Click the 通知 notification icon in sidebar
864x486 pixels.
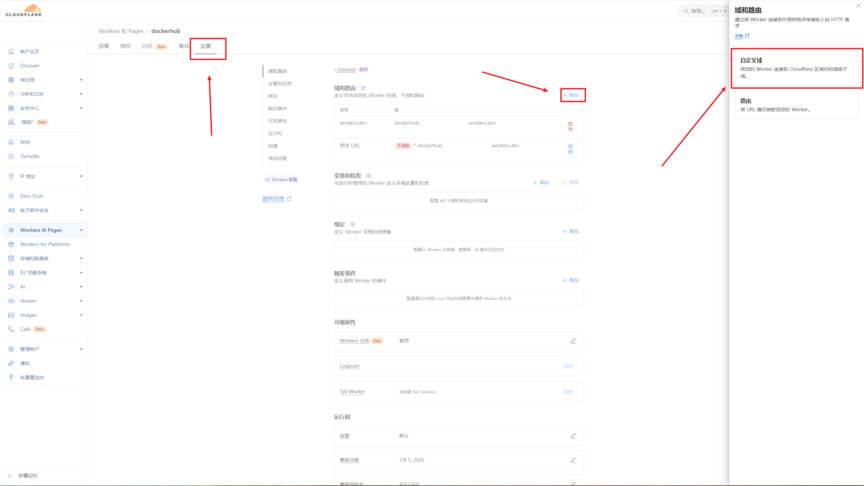pos(11,364)
